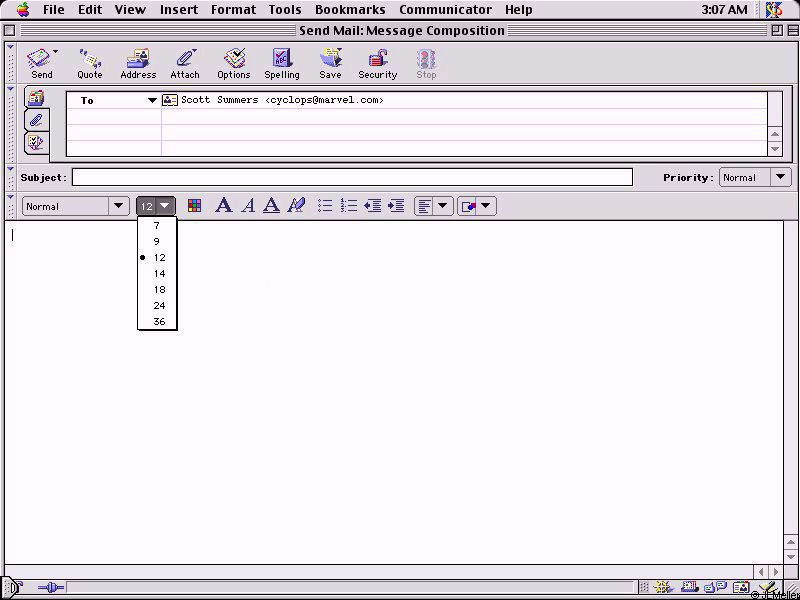Click the address list scroll down arrow
Image resolution: width=800 pixels, height=600 pixels.
click(775, 149)
